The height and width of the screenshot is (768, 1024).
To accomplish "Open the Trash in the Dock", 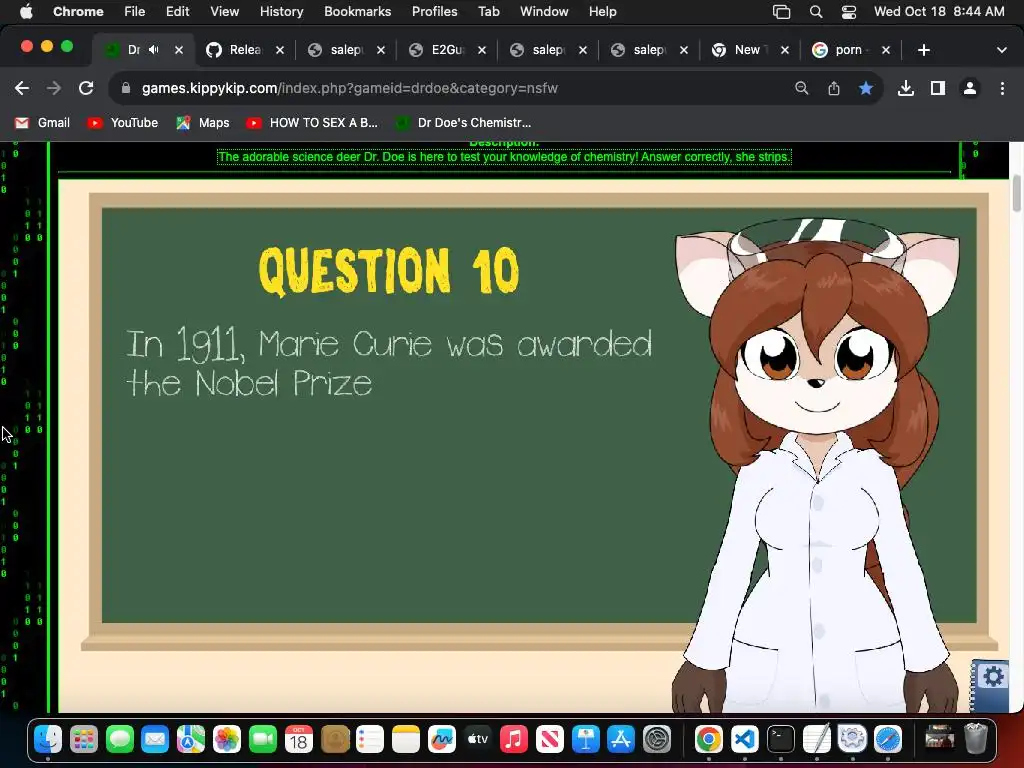I will pyautogui.click(x=976, y=739).
